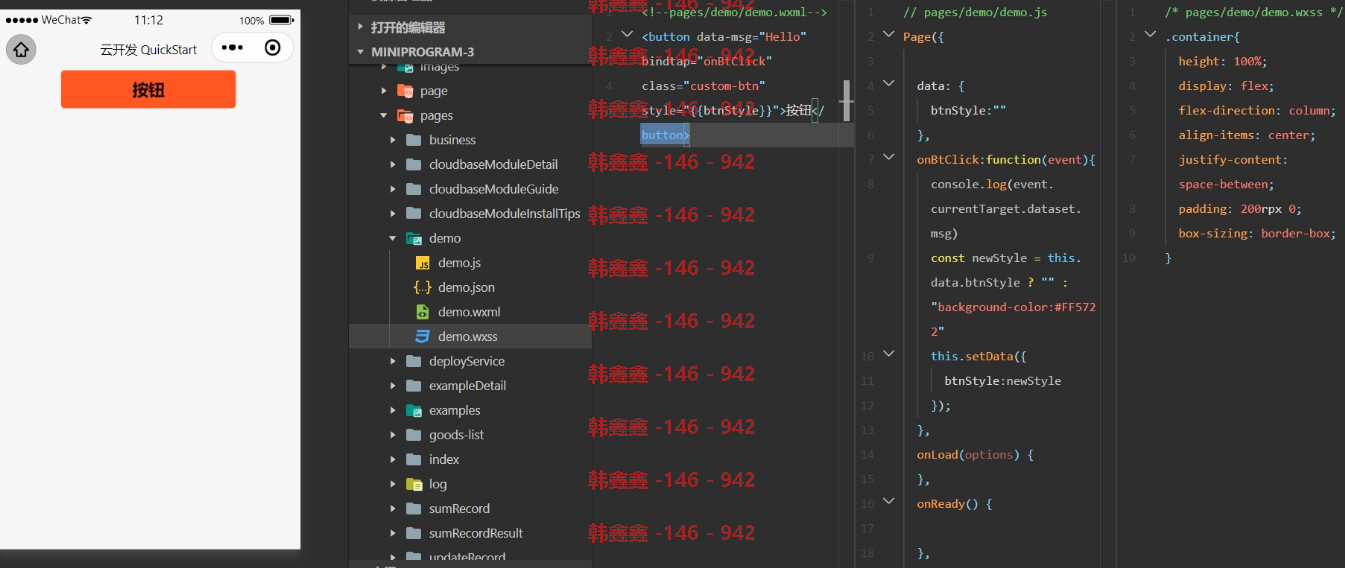The image size is (1345, 568).
Task: Click the cloudbaseModuleDetail folder icon
Action: 414,165
